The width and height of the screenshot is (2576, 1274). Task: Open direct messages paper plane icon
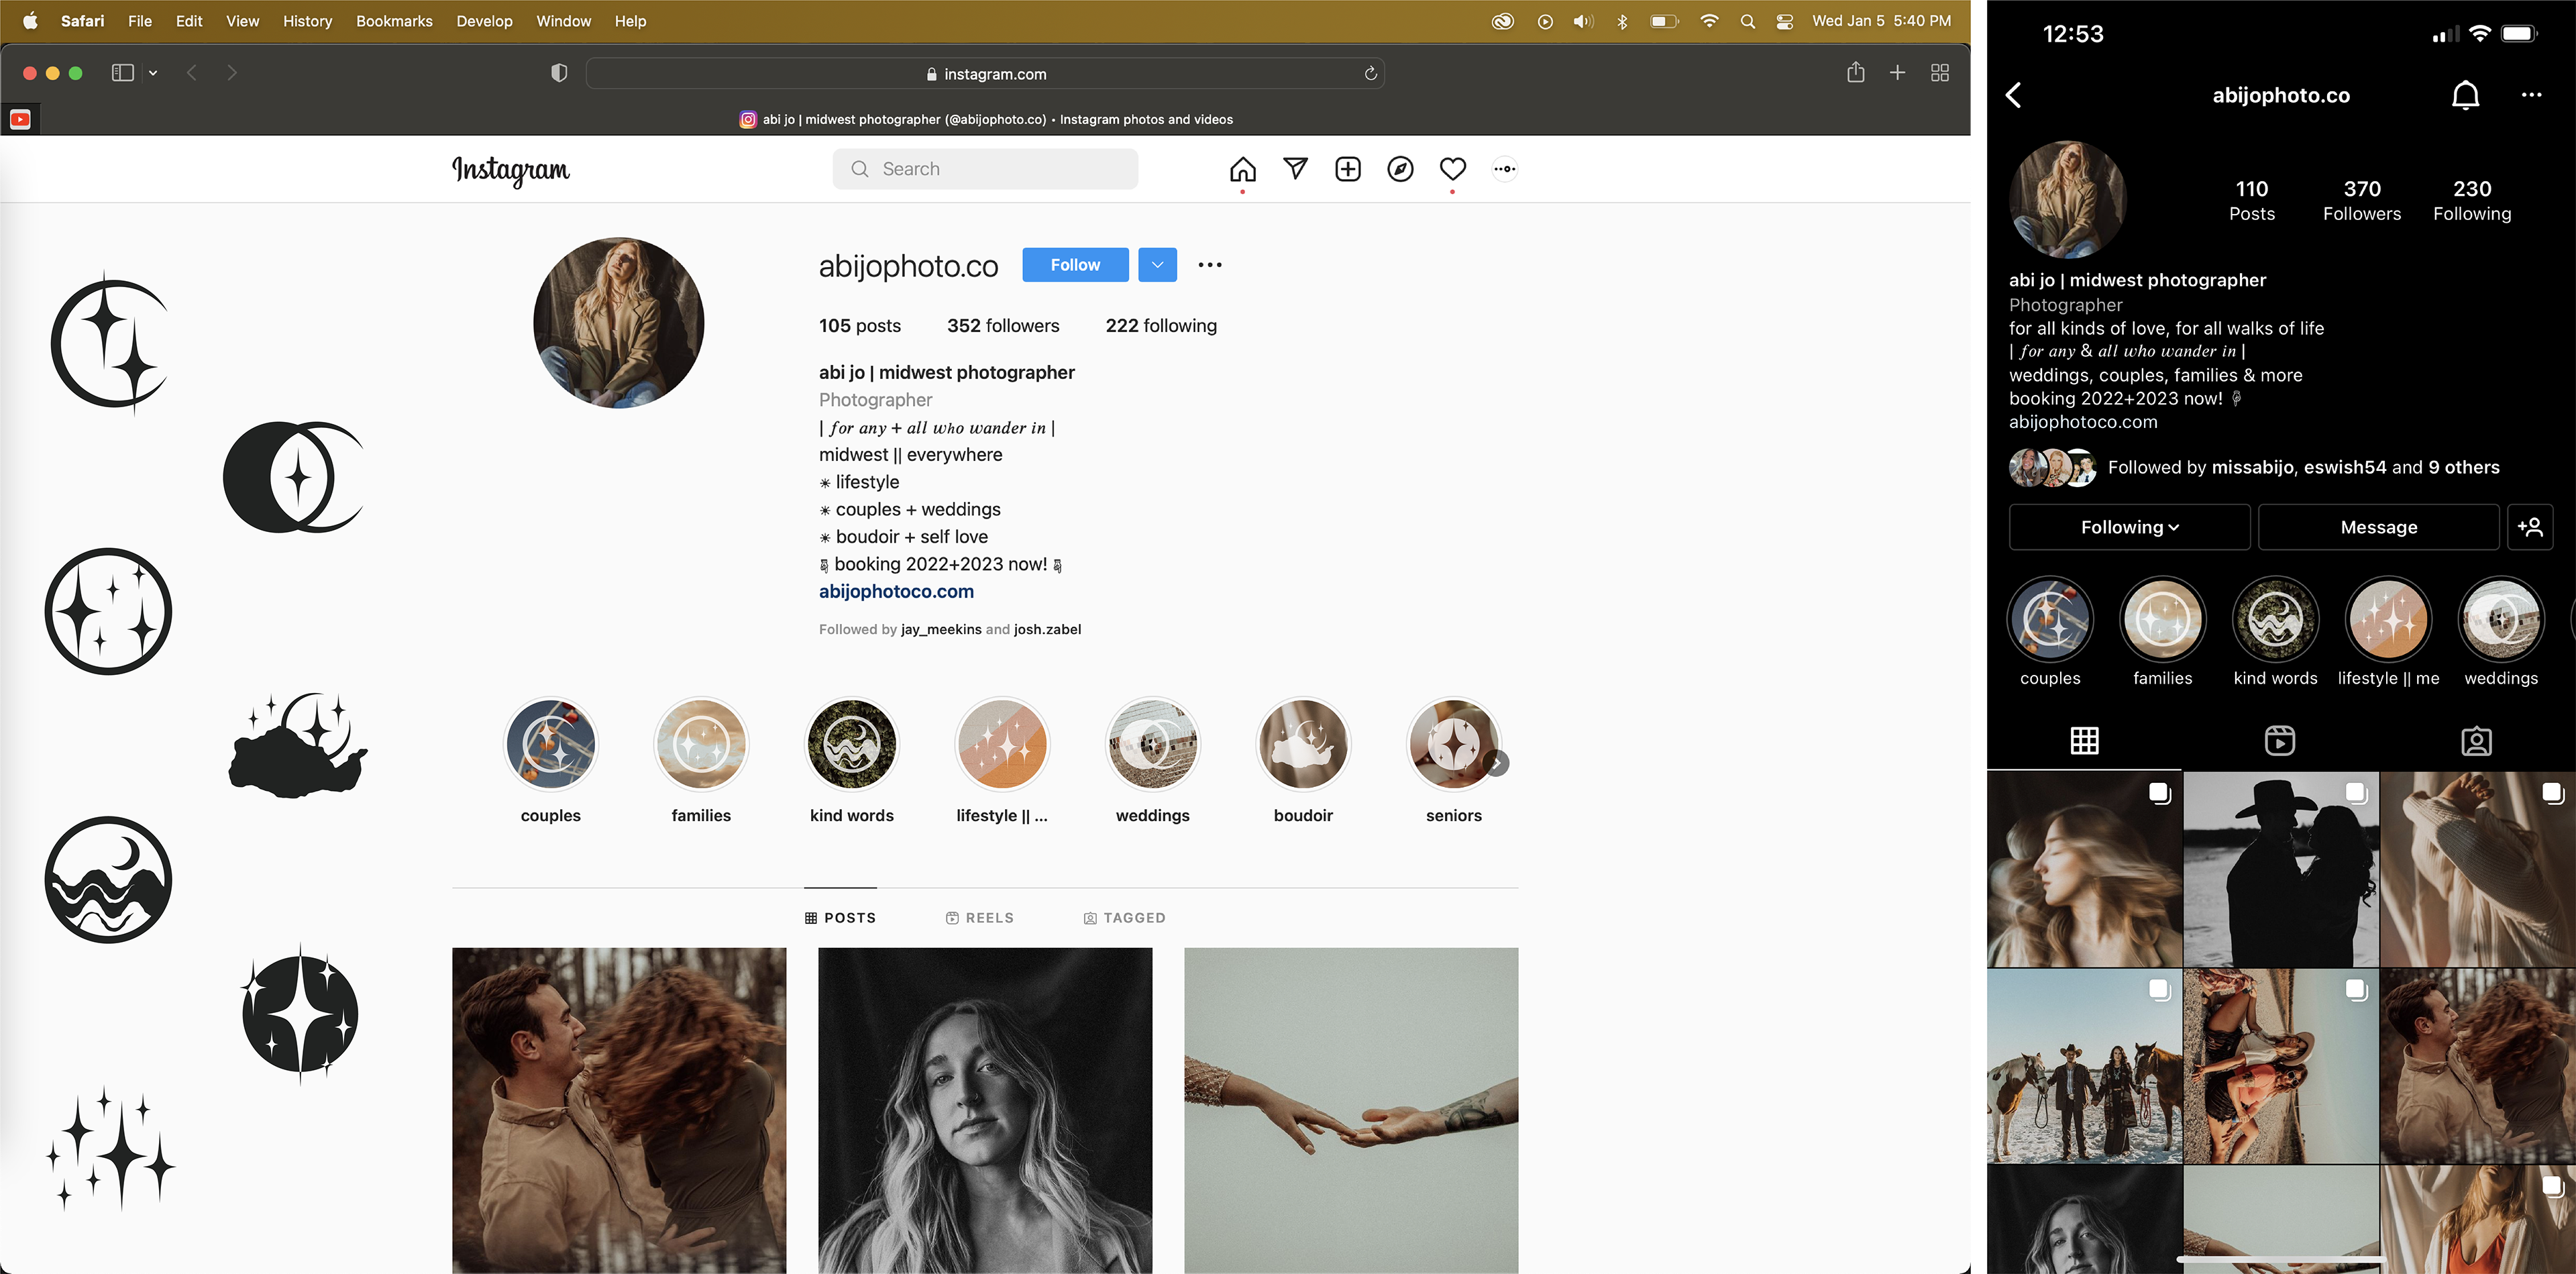[1295, 169]
